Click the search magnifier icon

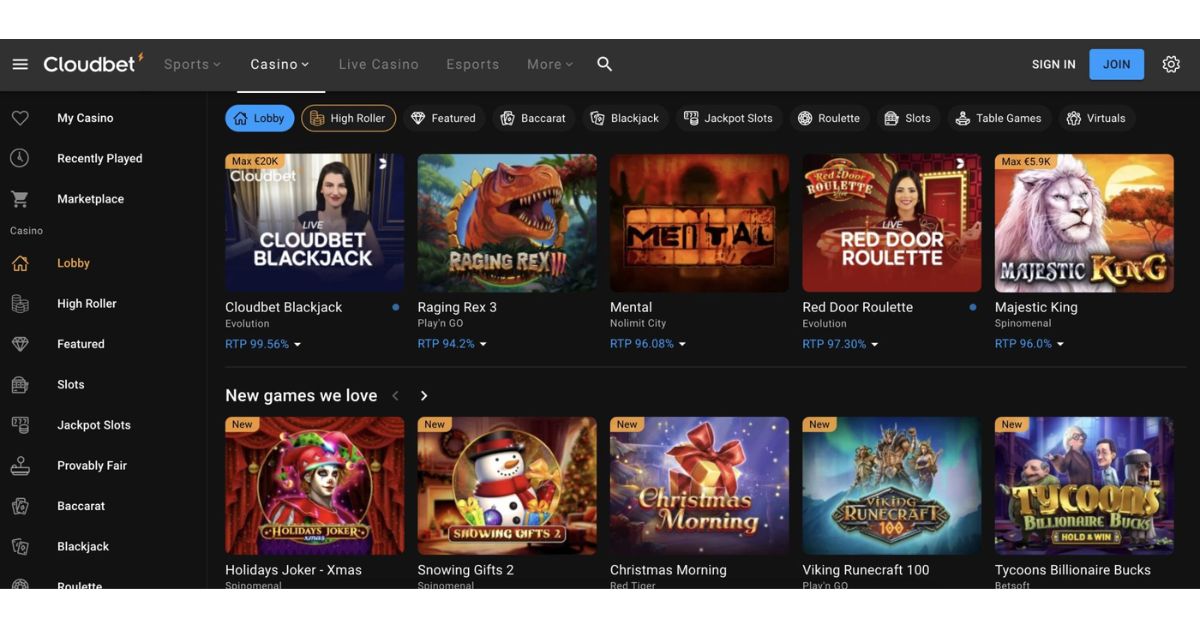604,64
